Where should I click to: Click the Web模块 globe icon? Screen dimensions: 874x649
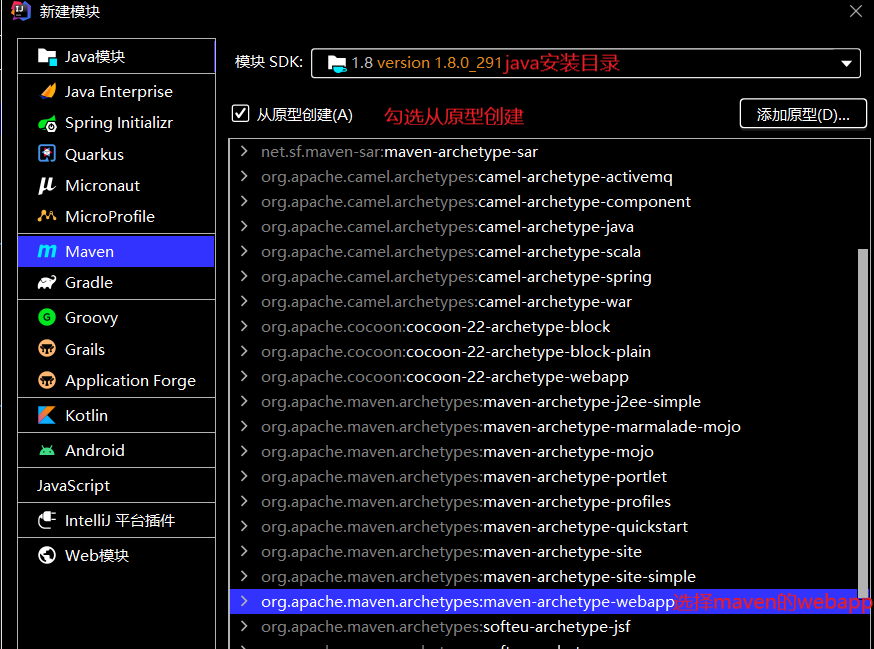coord(47,555)
